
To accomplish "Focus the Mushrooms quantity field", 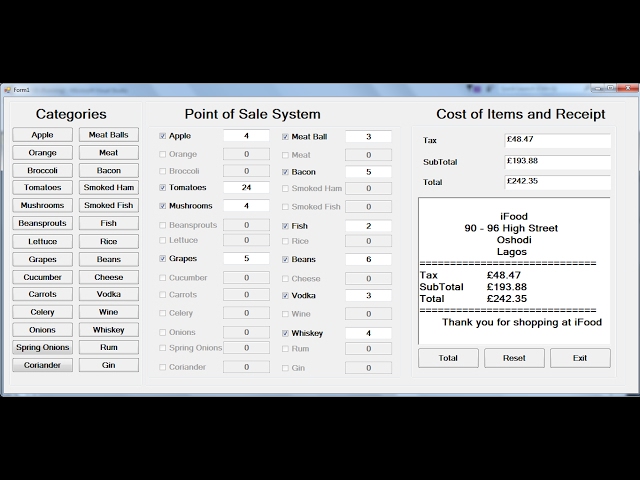I will point(246,205).
